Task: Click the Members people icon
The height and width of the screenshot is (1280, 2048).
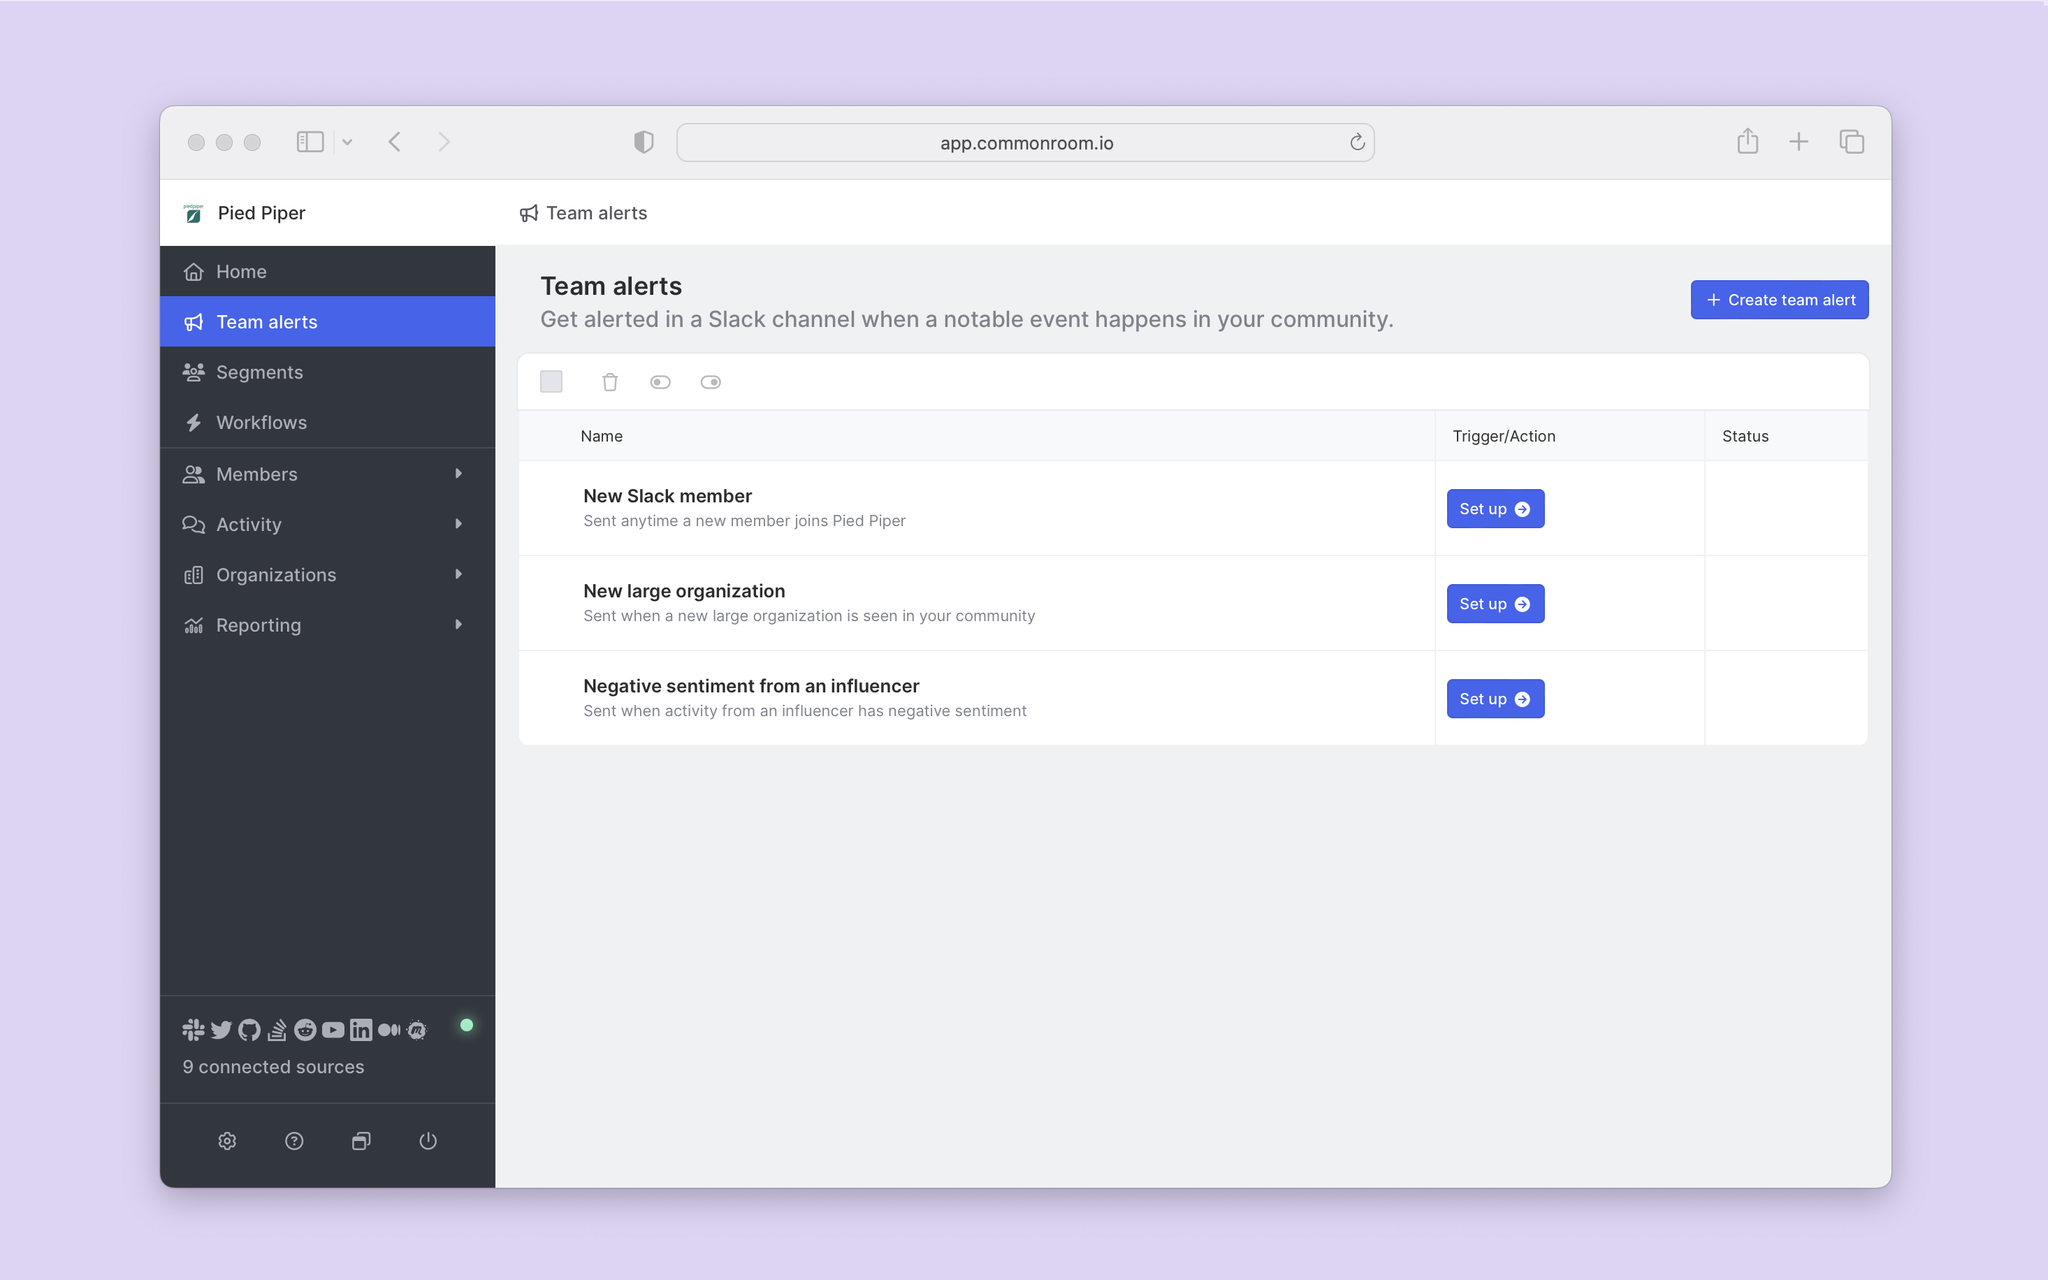Action: click(193, 473)
